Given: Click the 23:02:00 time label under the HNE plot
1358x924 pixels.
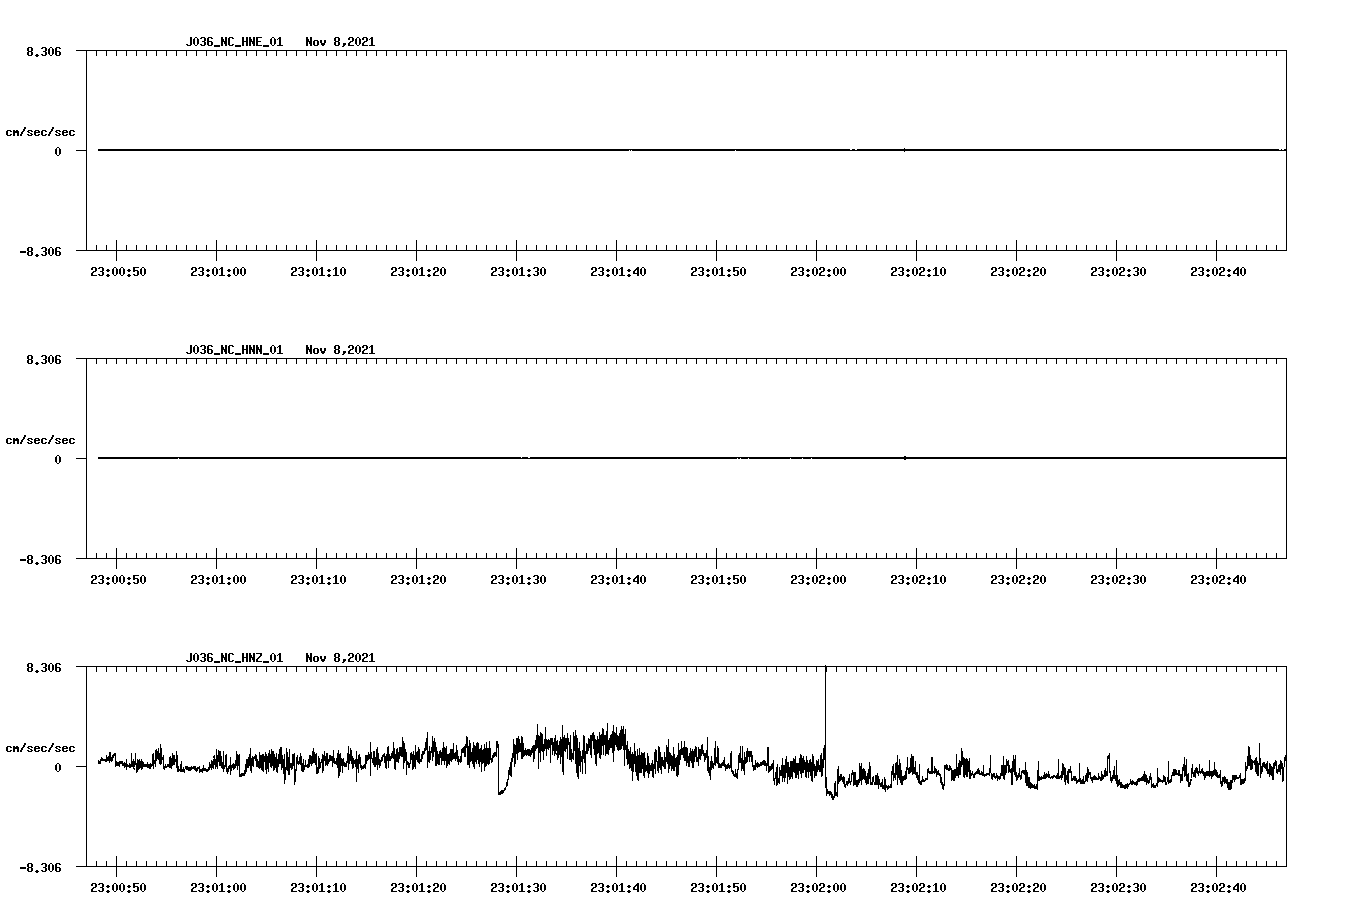Looking at the screenshot, I should (x=818, y=272).
